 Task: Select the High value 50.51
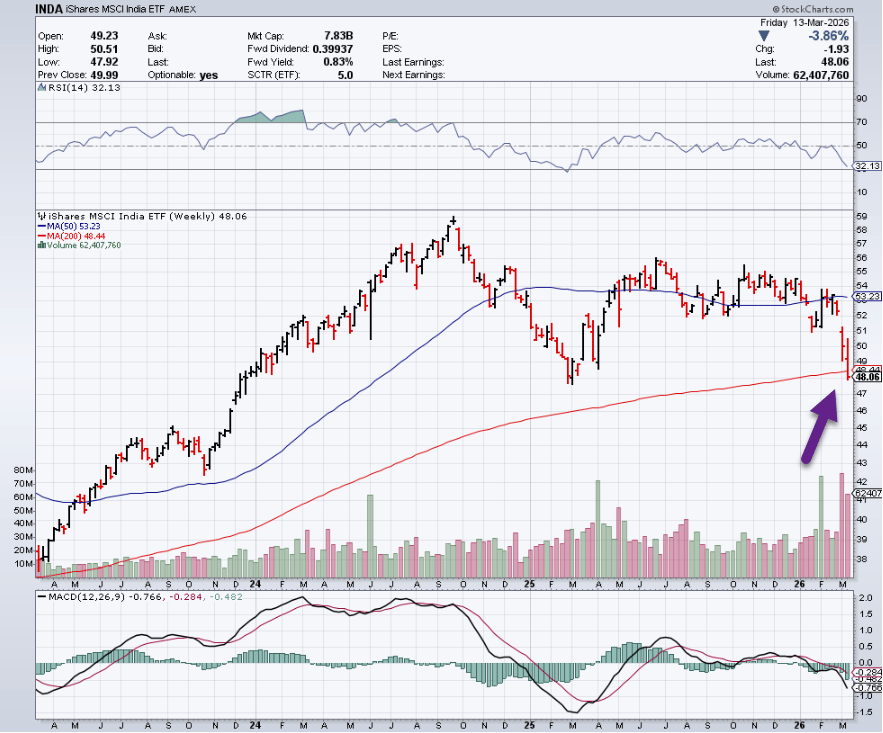coord(104,49)
